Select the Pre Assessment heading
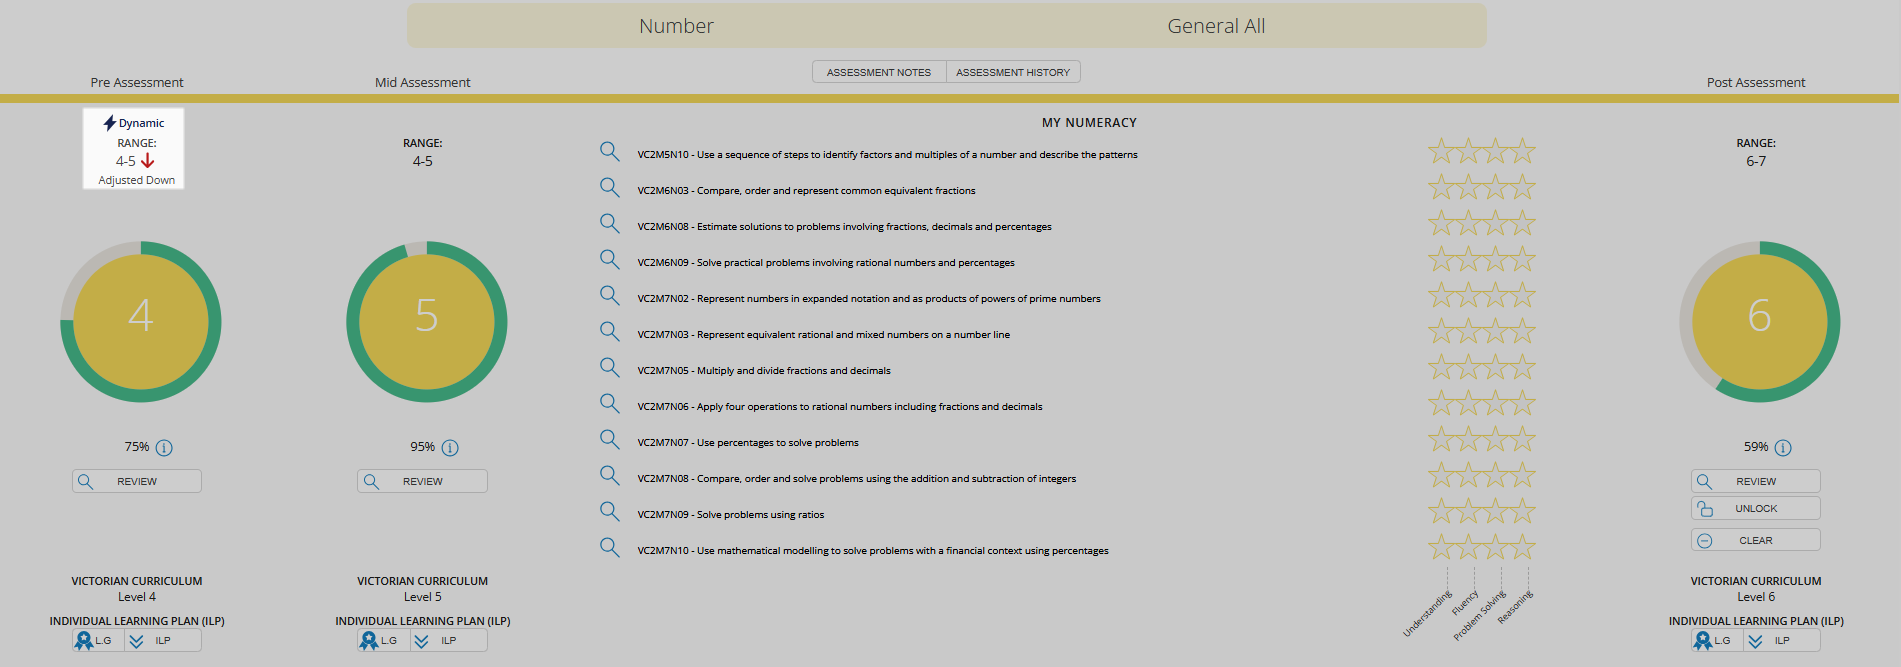The height and width of the screenshot is (667, 1901). [x=137, y=83]
